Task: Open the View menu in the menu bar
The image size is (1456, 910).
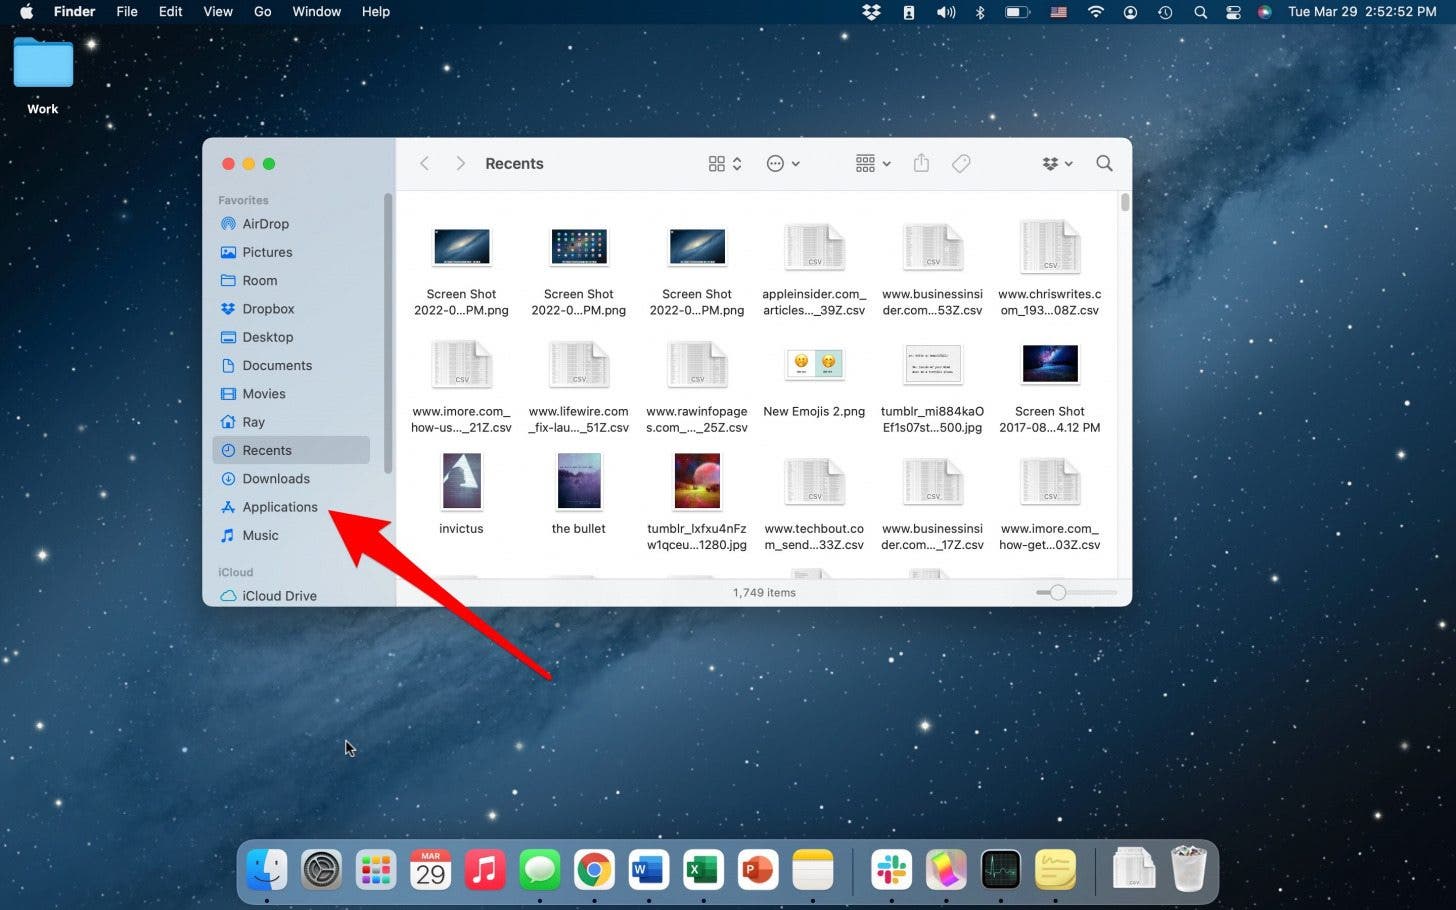Action: click(x=218, y=12)
